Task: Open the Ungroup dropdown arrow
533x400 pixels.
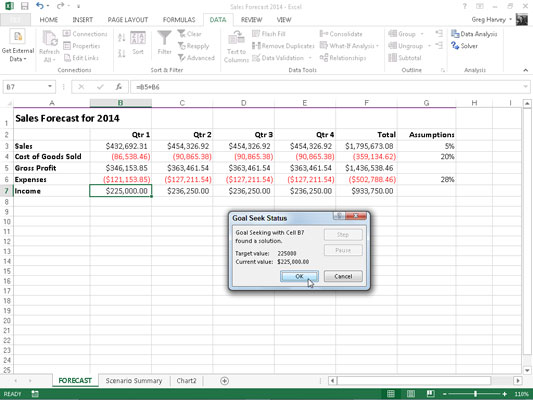Action: point(429,46)
